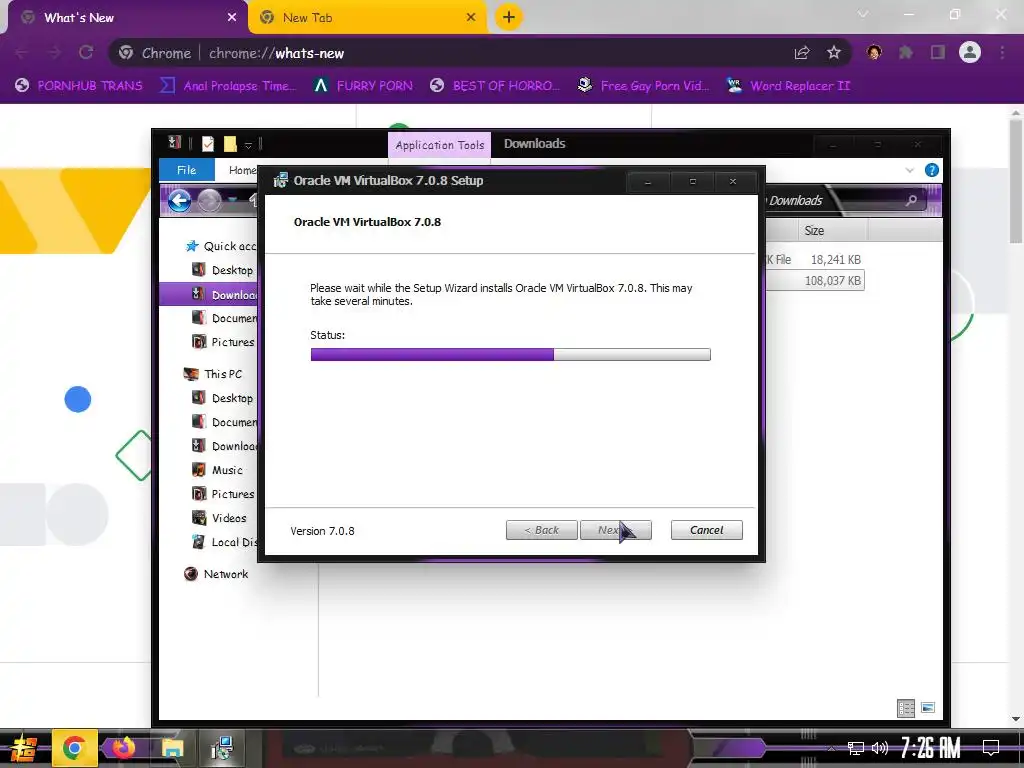Screen dimensions: 1024x768
Task: Open VirtualBox installer taskbar icon
Action: [x=222, y=748]
